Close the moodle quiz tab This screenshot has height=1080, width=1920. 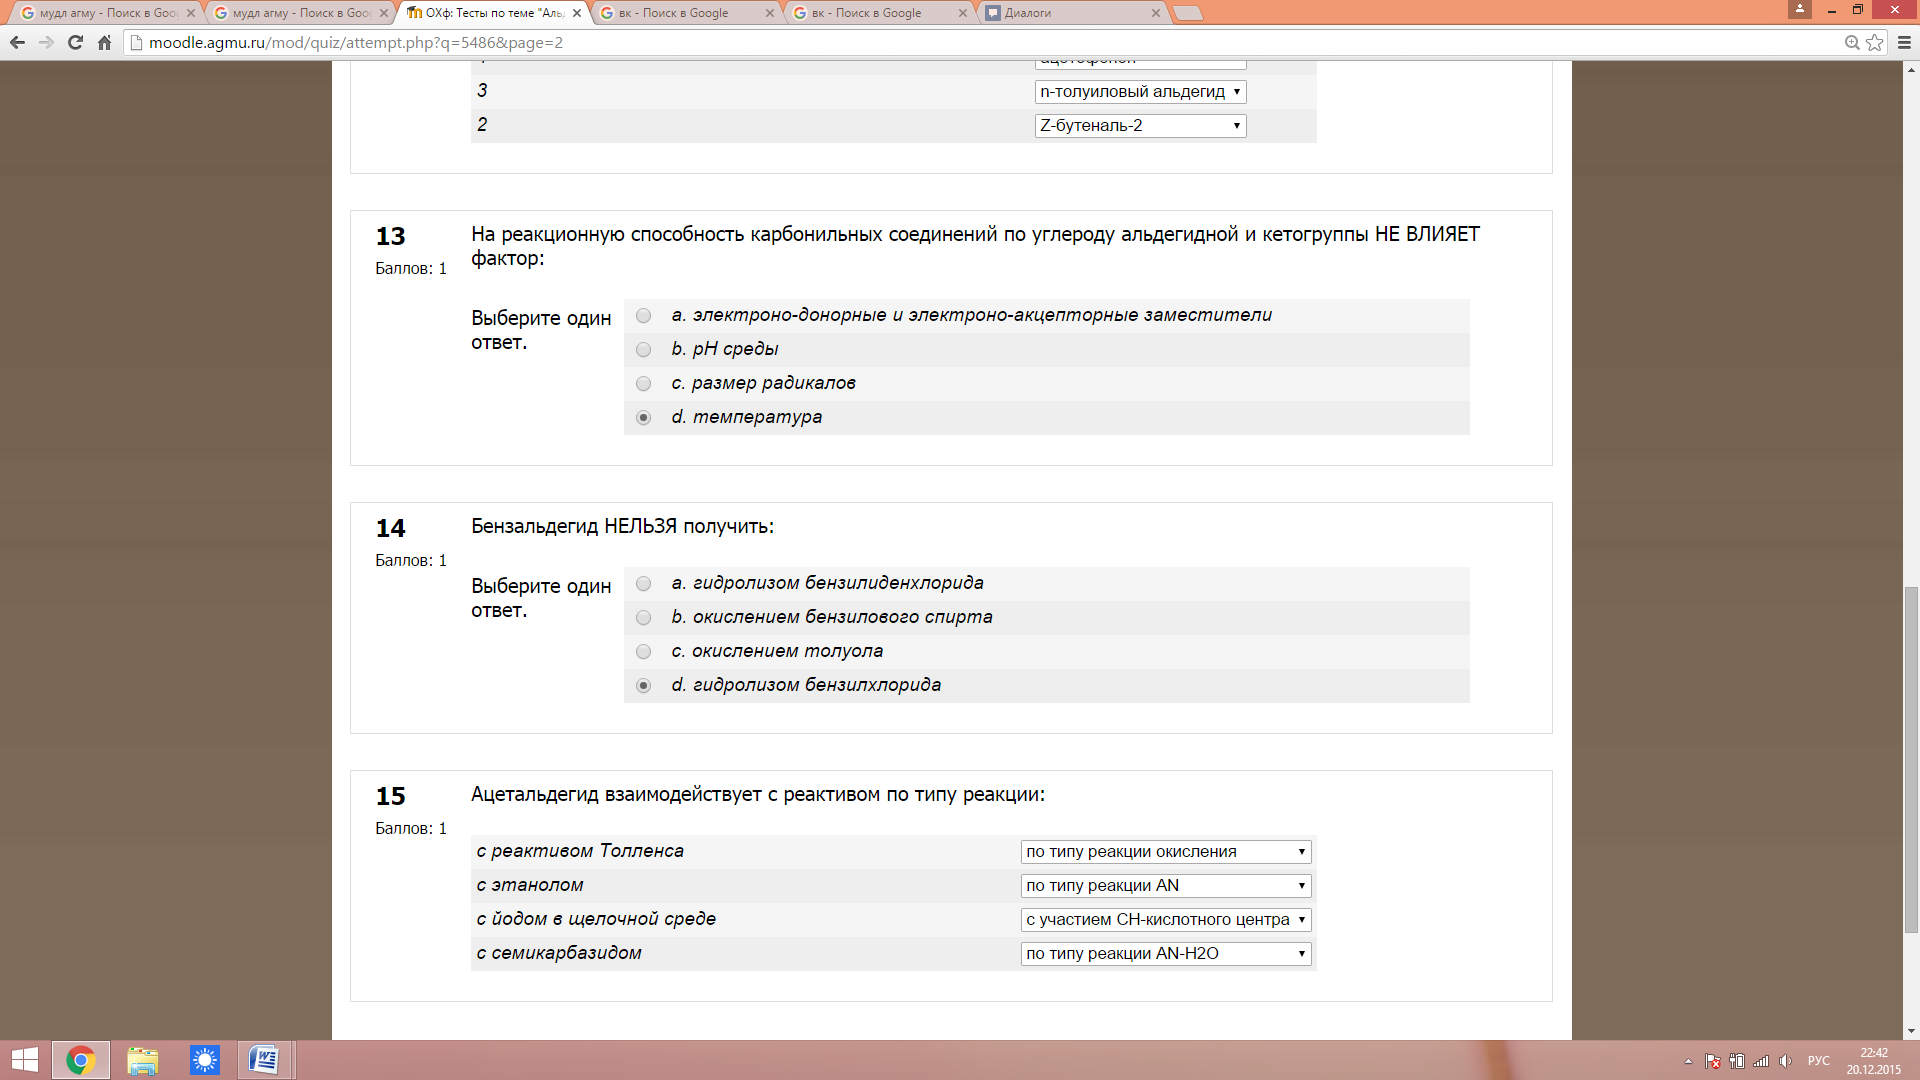tap(577, 13)
